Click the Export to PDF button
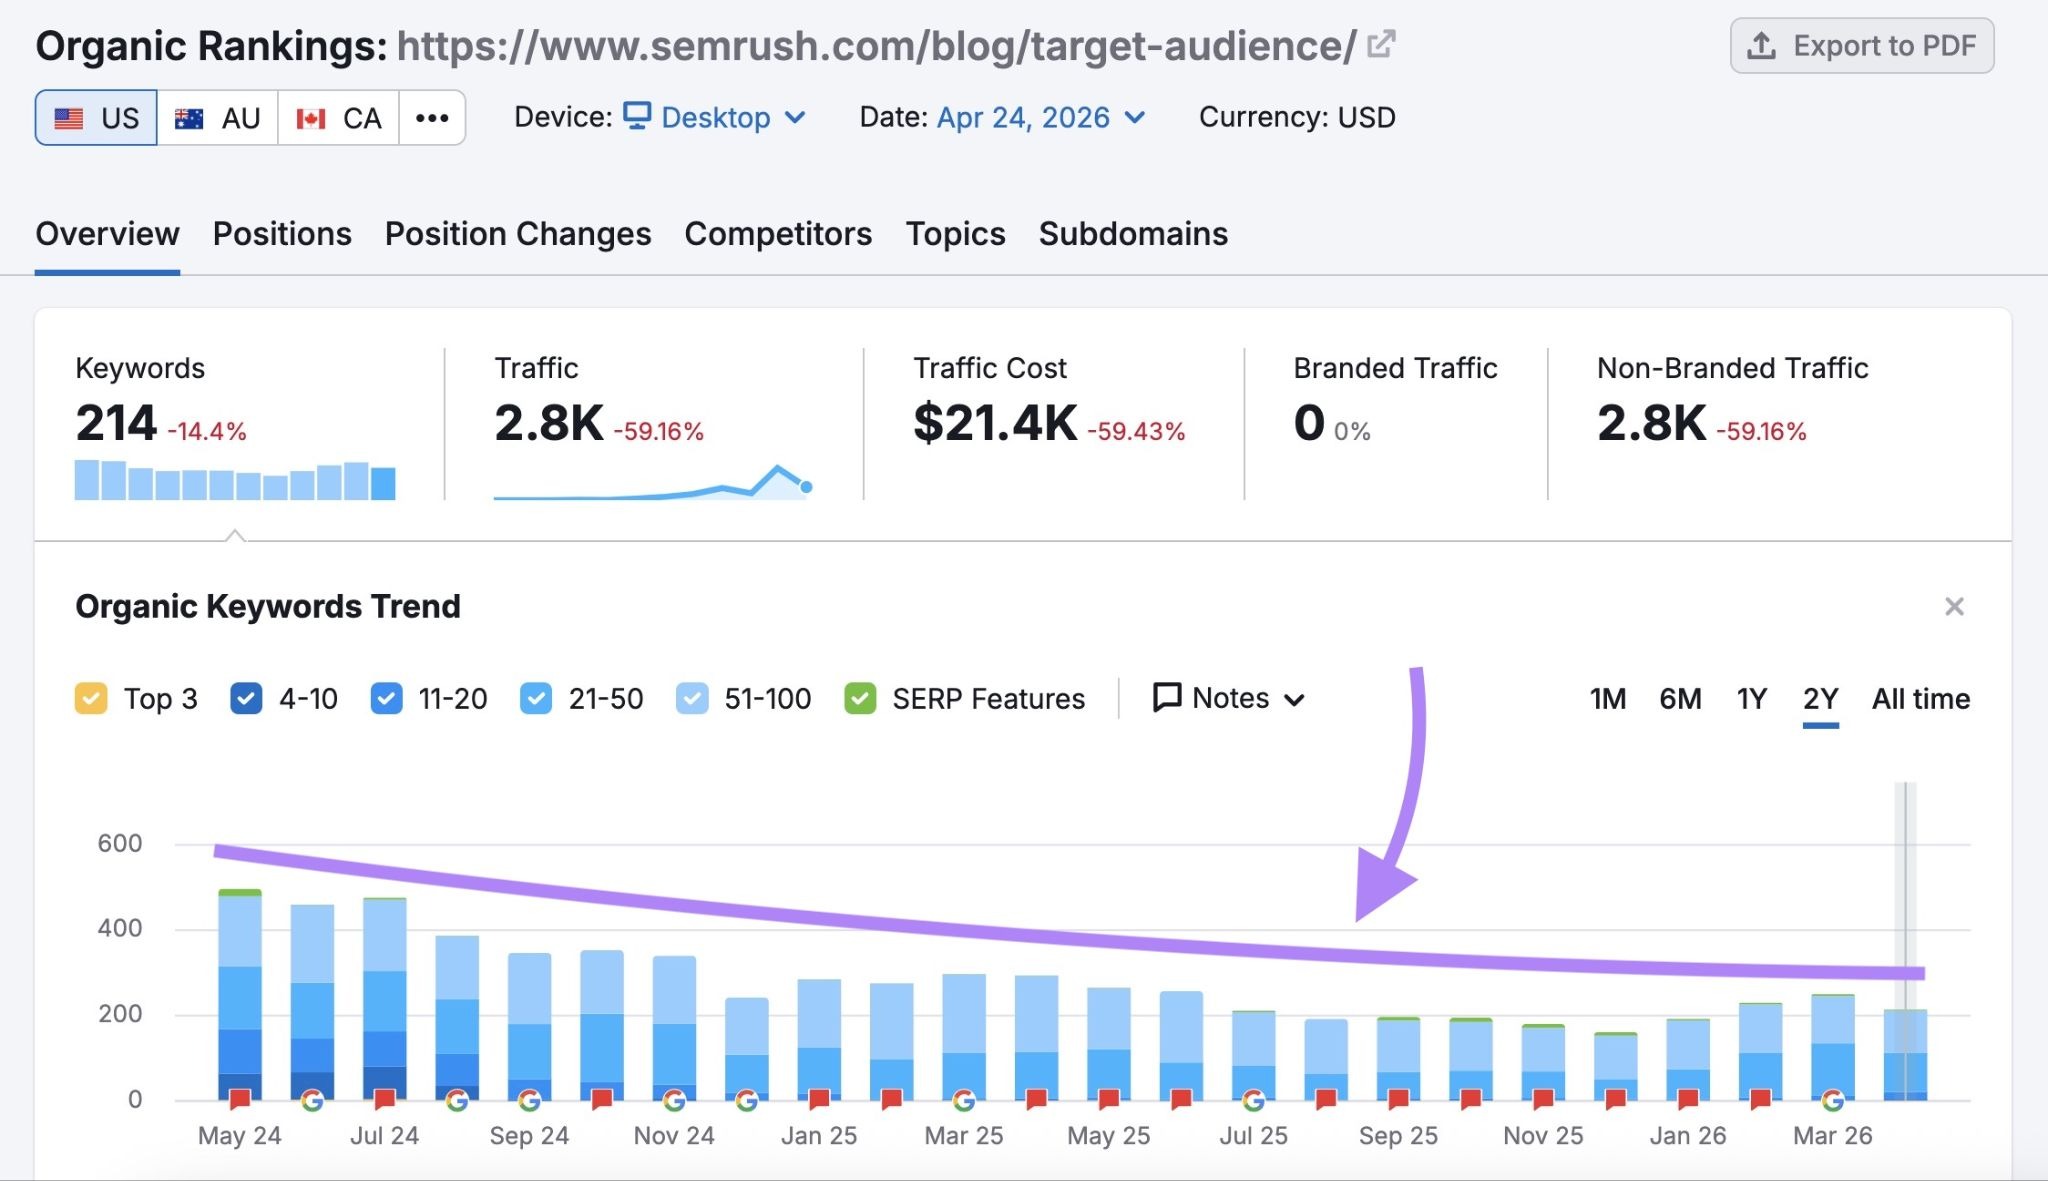The image size is (2048, 1181). tap(1862, 46)
